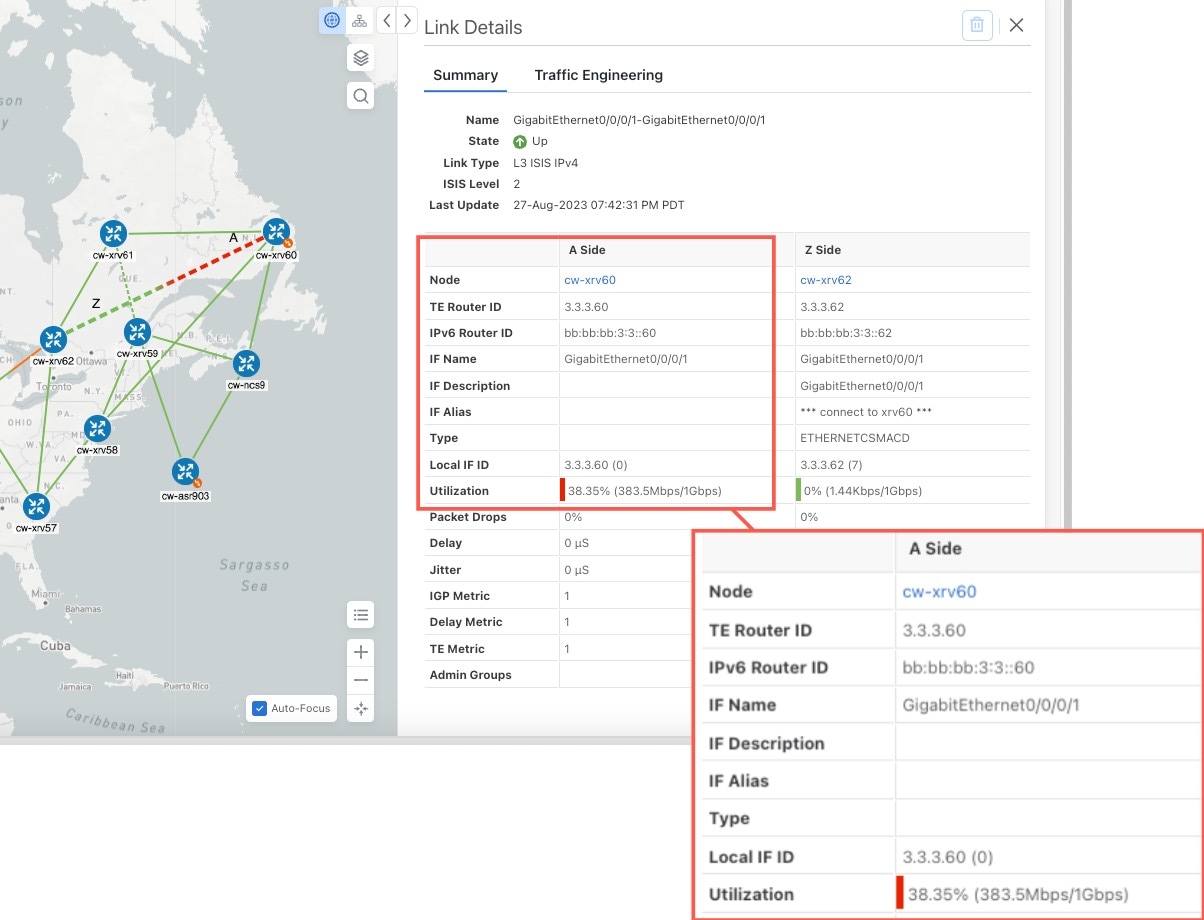
Task: Click the trash icon in Link Details
Action: (977, 25)
